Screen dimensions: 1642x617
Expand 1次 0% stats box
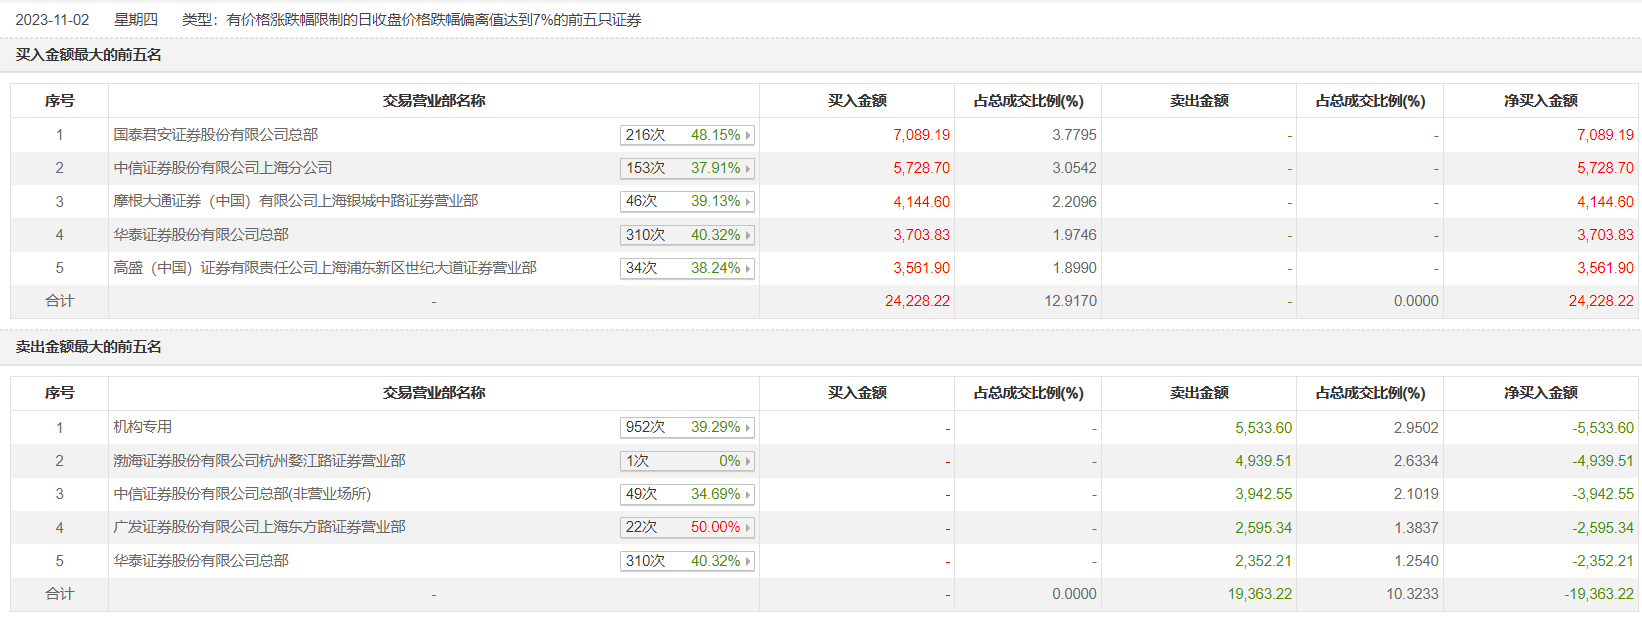[x=747, y=461]
